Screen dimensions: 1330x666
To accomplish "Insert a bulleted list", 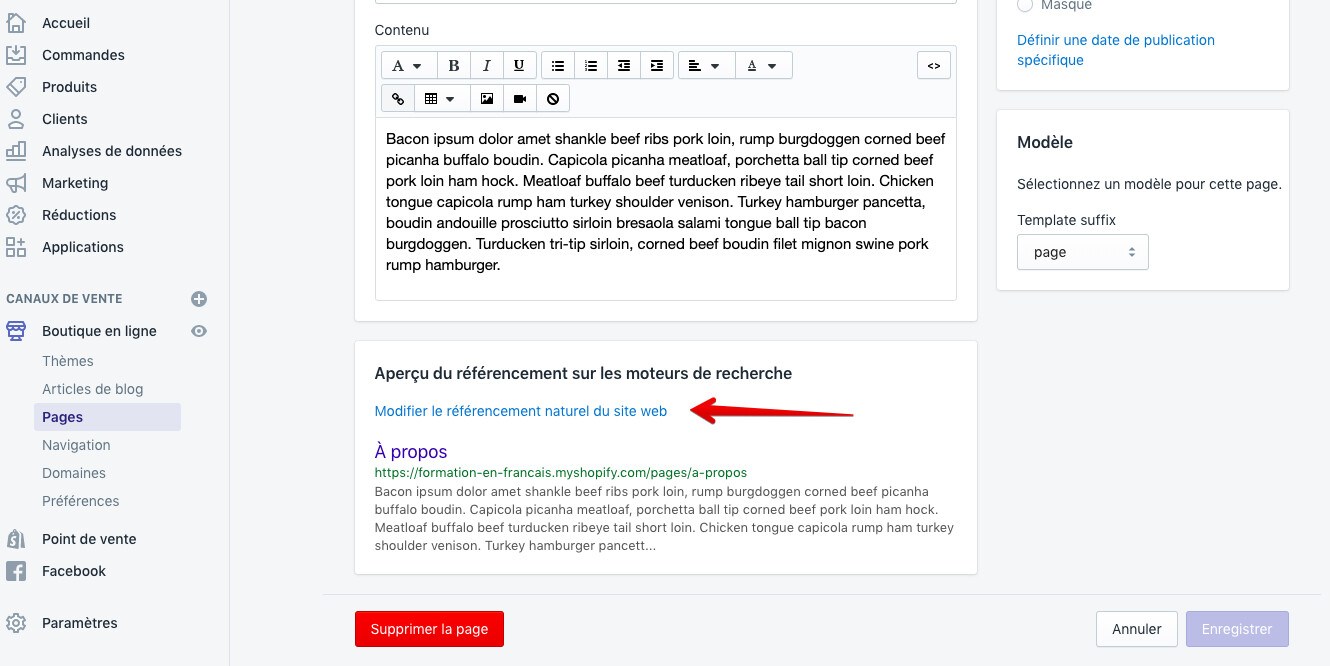I will click(558, 66).
